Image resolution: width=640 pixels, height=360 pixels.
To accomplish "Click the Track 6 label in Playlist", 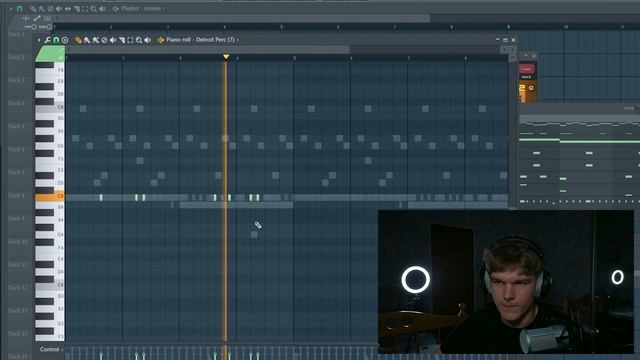I will 16,150.
